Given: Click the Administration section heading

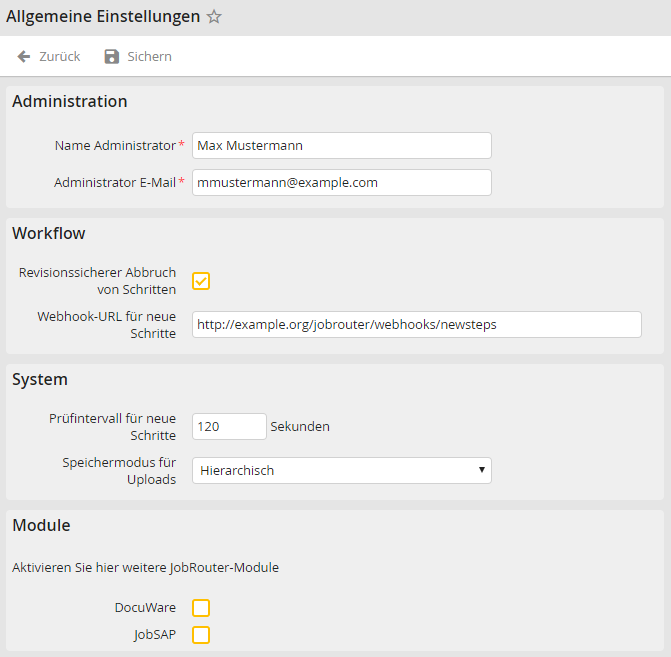Looking at the screenshot, I should (x=70, y=101).
